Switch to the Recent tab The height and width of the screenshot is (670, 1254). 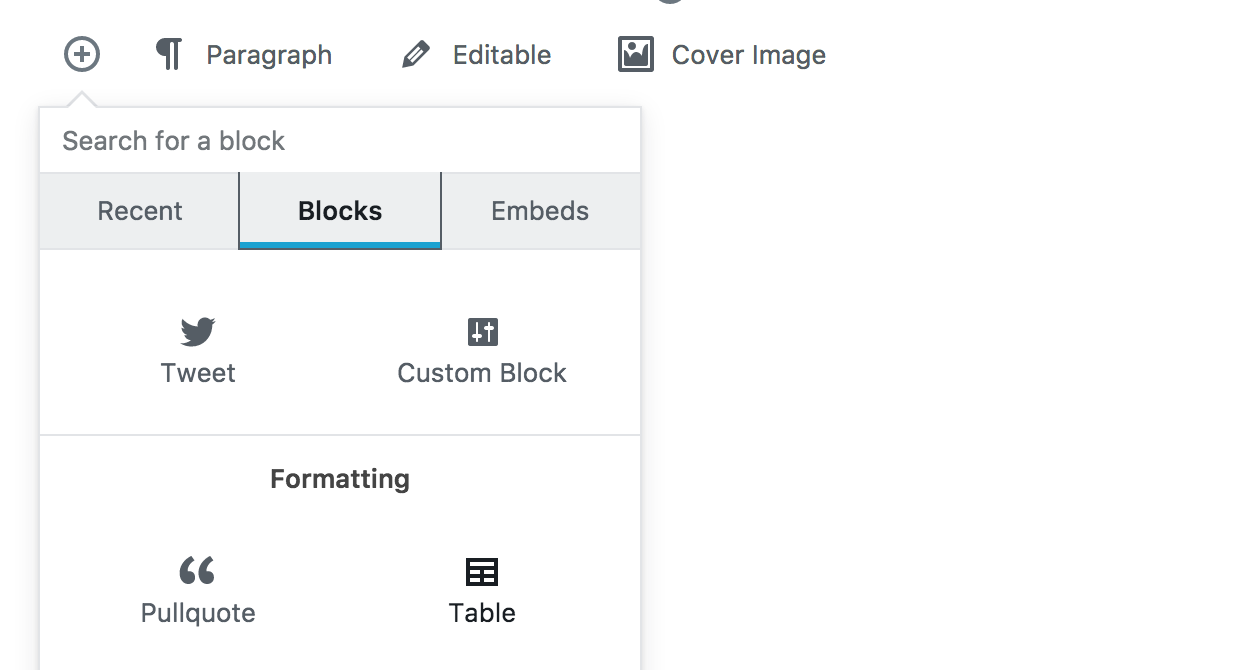pyautogui.click(x=139, y=211)
